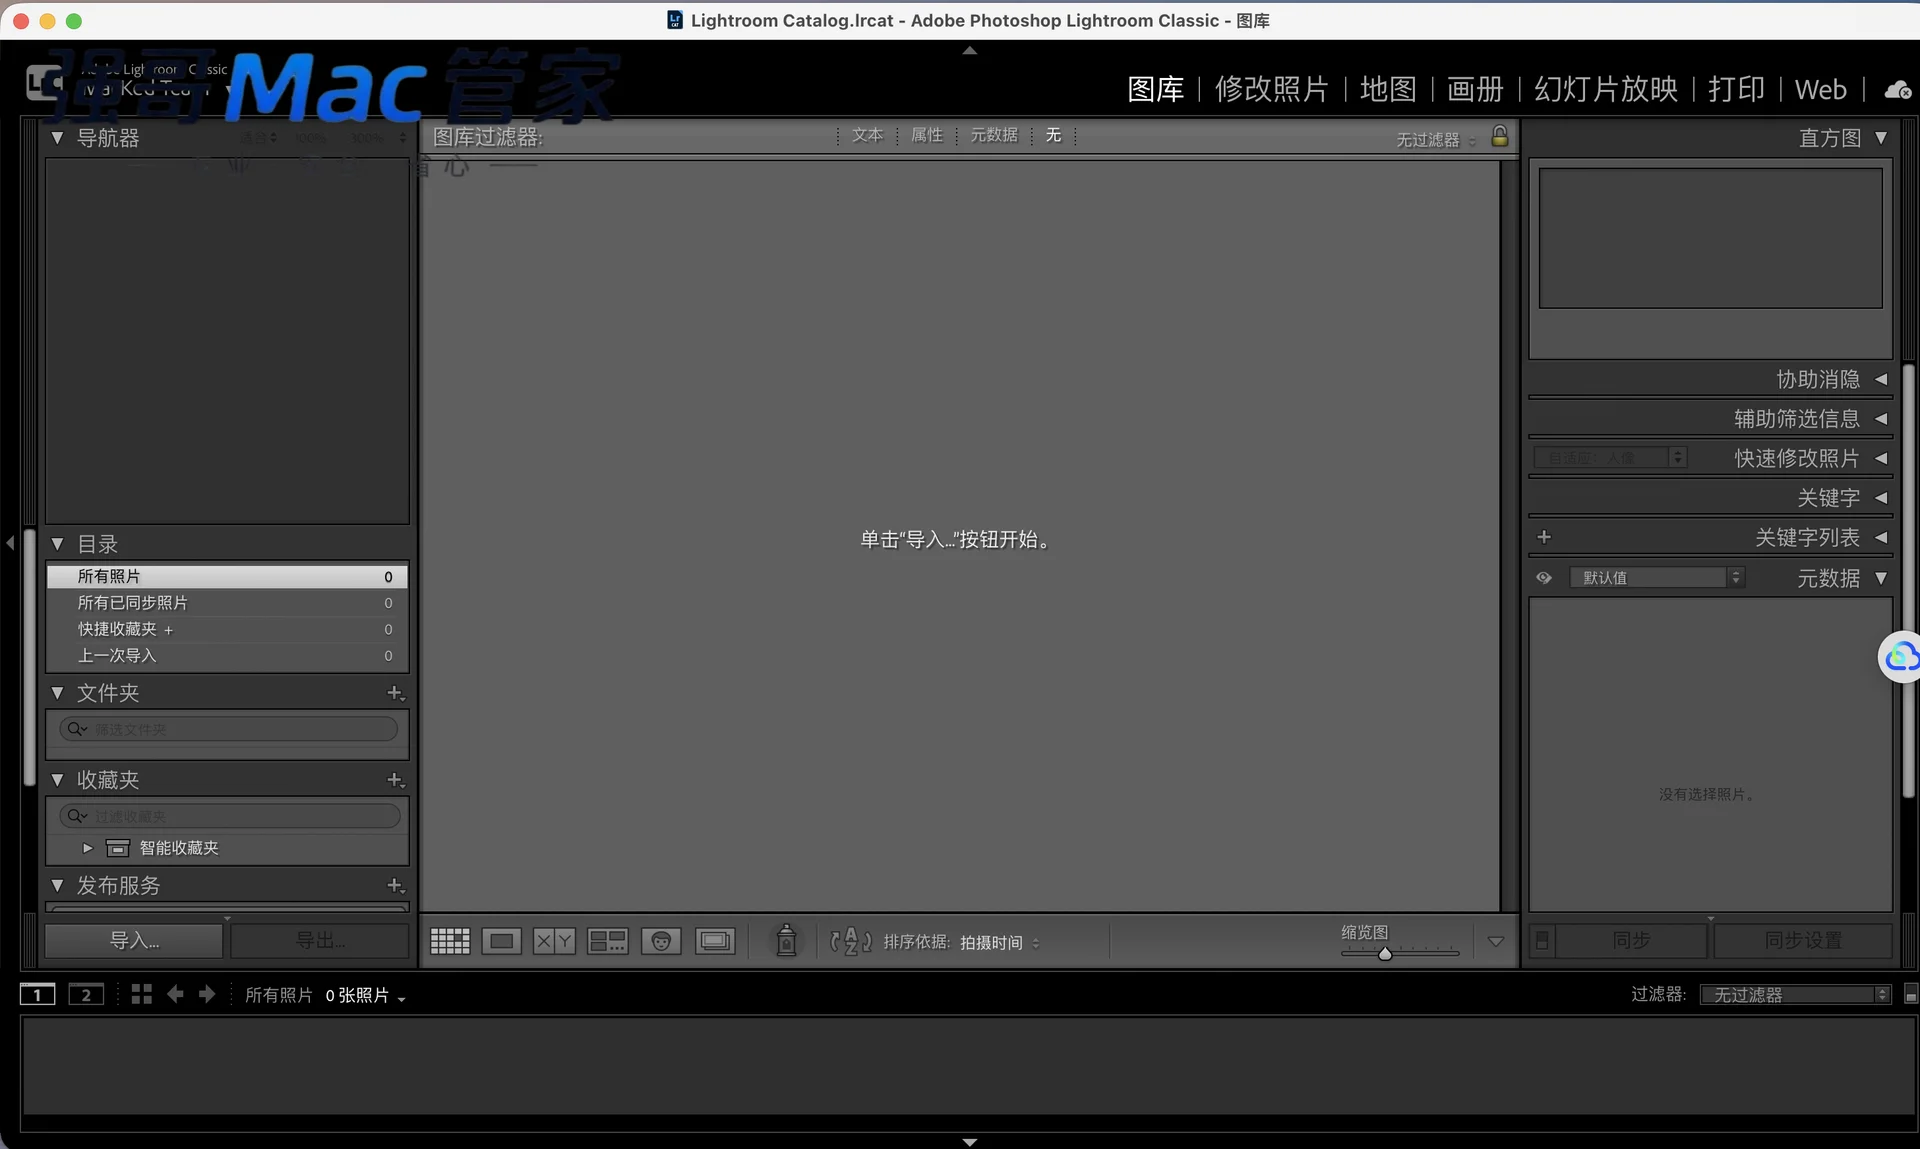Add new collection with plus icon
The width and height of the screenshot is (1920, 1149).
pos(396,780)
